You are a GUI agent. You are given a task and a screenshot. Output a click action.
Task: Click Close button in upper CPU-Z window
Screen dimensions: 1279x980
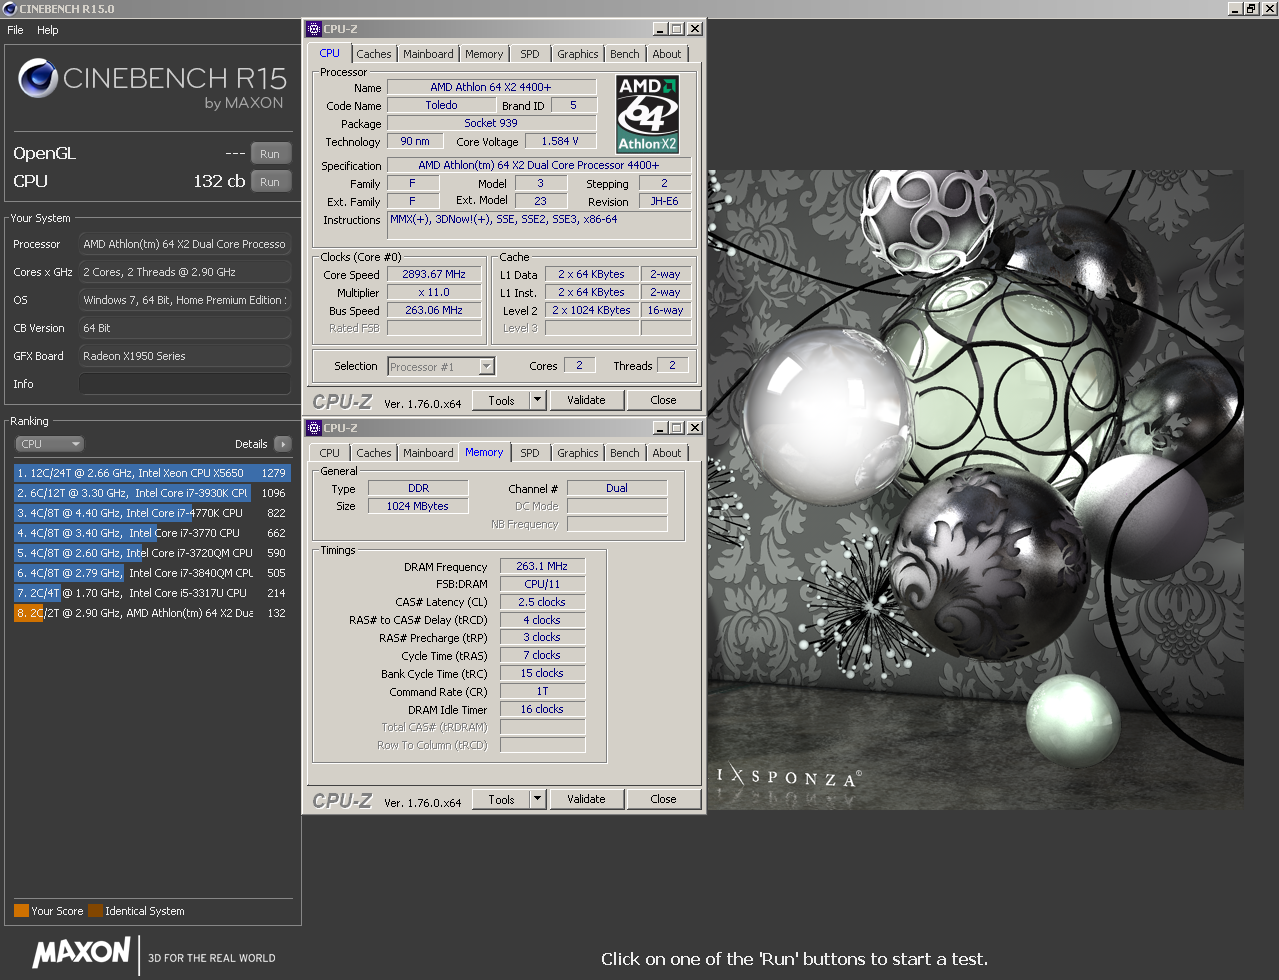coord(663,401)
